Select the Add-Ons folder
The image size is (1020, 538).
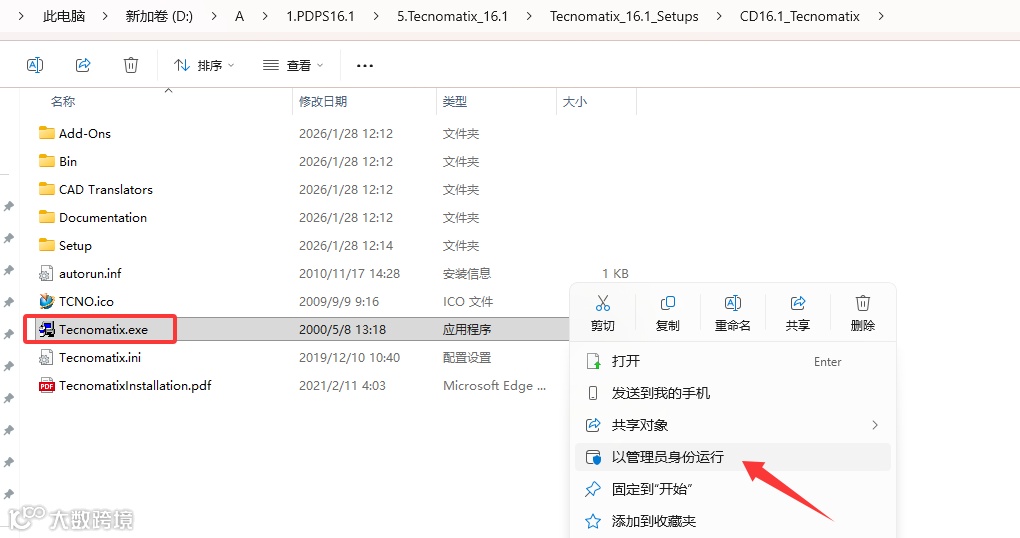(x=85, y=133)
